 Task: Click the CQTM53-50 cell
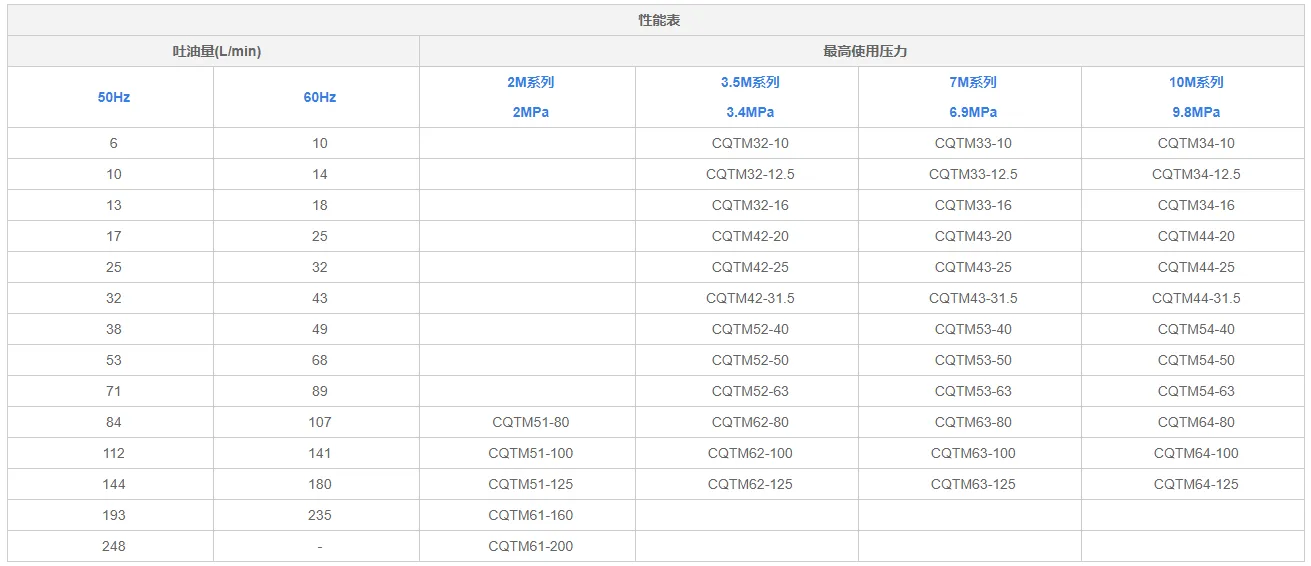click(973, 360)
